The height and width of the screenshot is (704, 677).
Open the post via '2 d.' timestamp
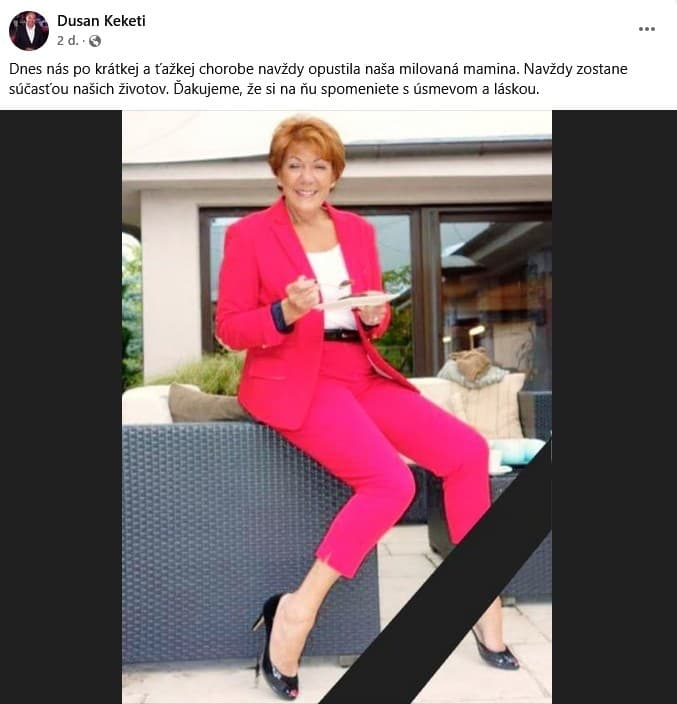(68, 41)
